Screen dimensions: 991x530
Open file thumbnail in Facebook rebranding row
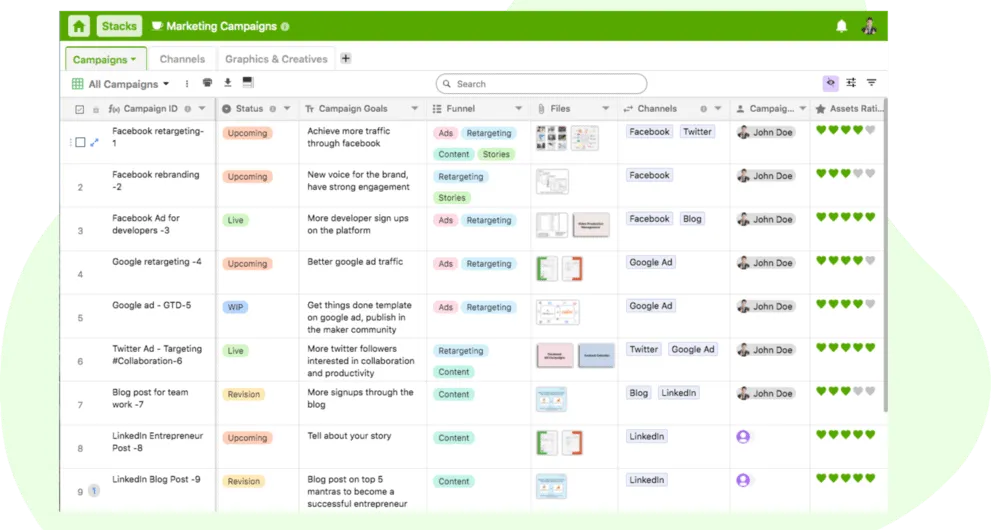(x=552, y=182)
